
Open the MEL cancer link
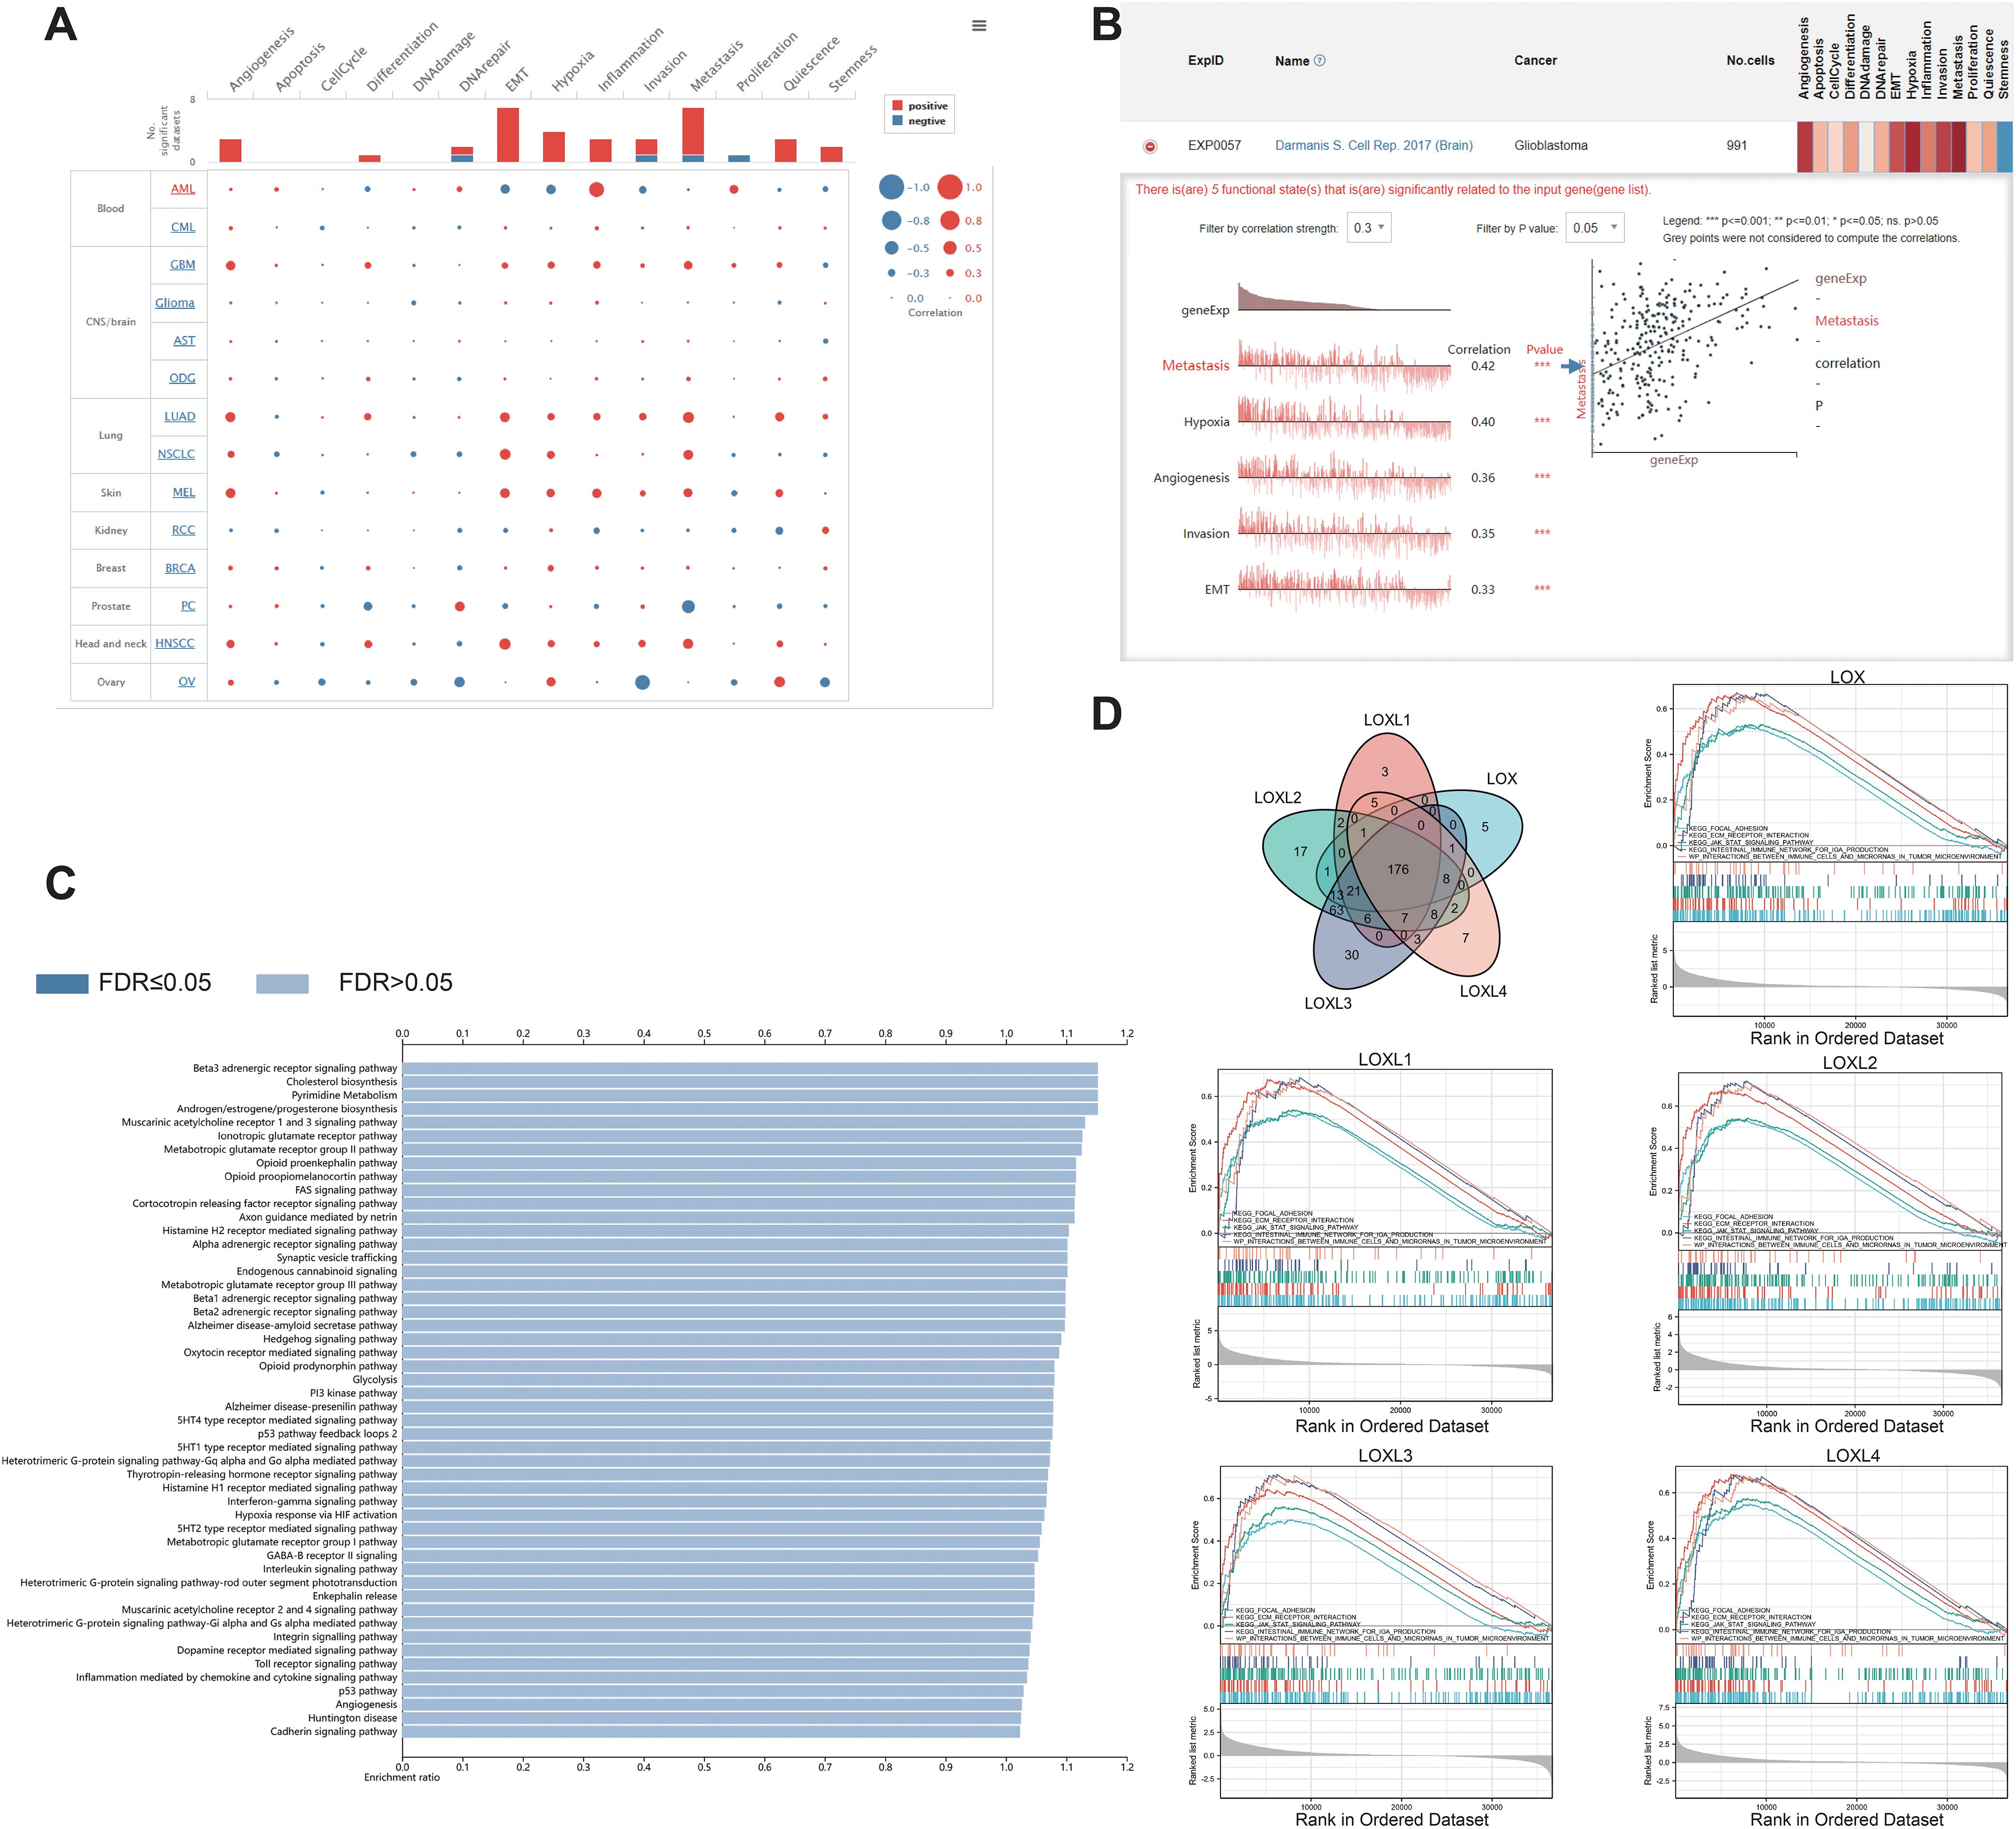184,492
